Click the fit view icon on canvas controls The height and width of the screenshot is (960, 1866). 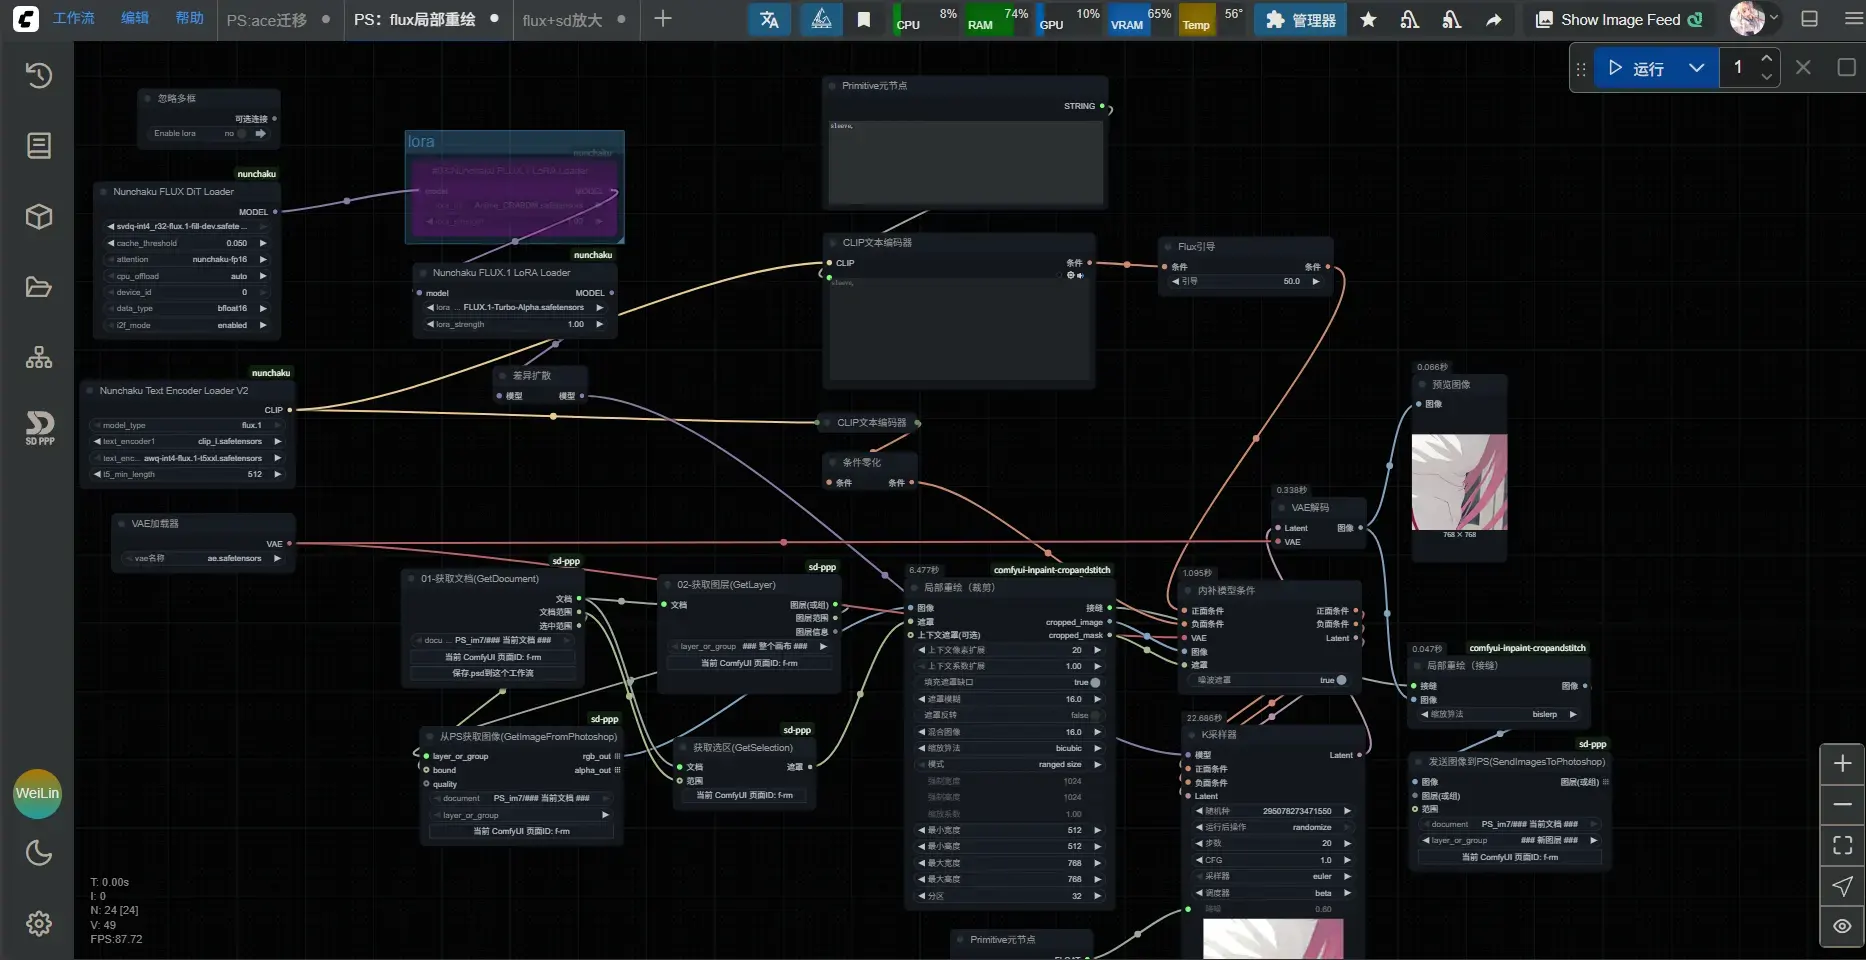tap(1842, 845)
